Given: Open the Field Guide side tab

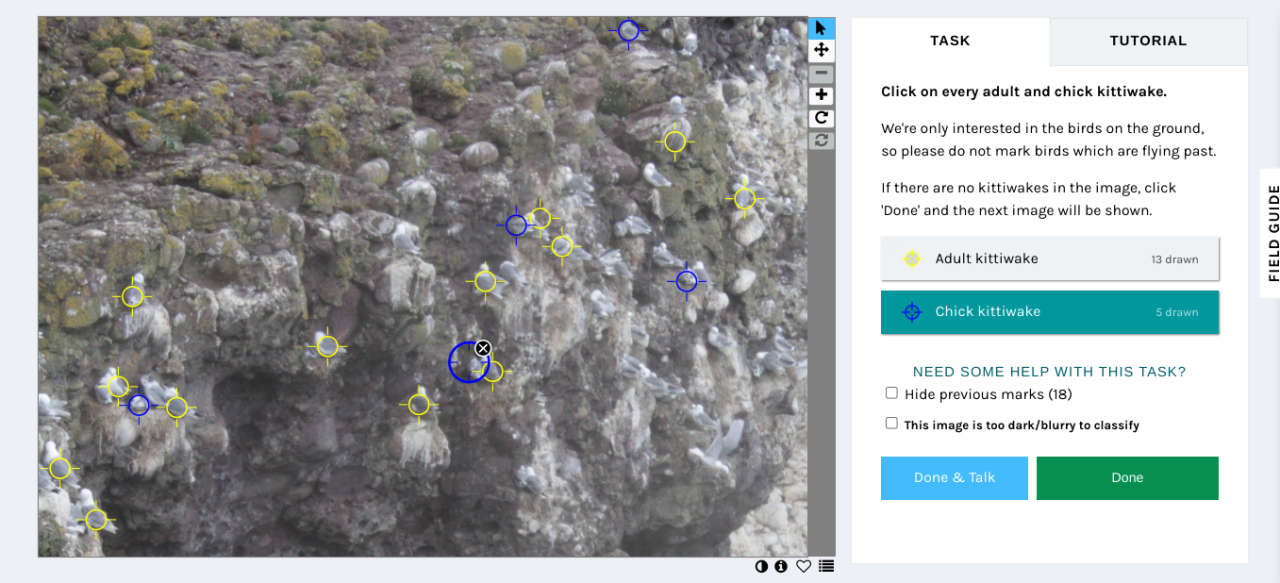Looking at the screenshot, I should click(x=1272, y=233).
